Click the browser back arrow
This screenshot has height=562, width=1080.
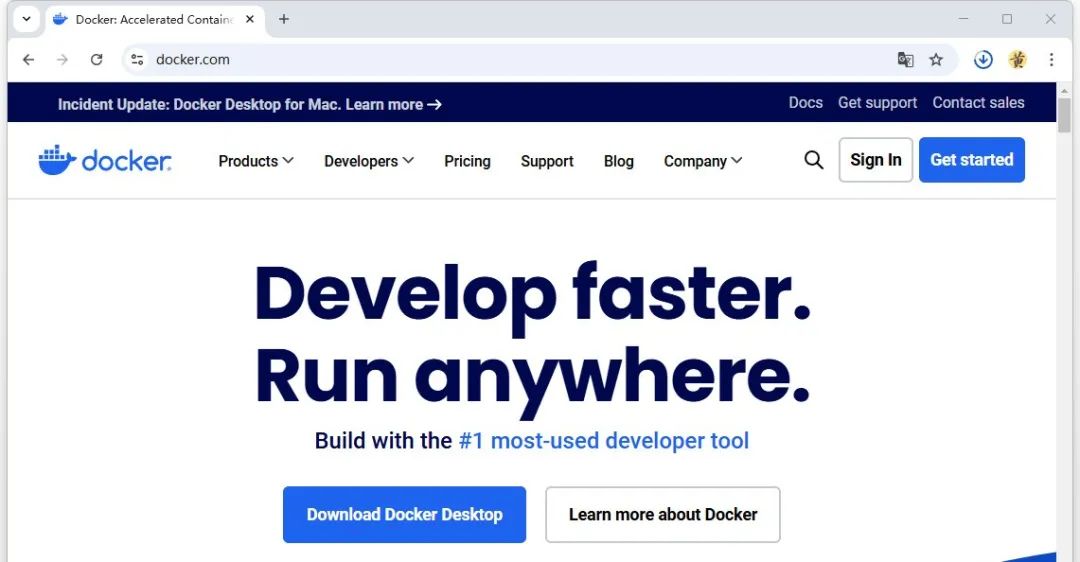tap(28, 60)
